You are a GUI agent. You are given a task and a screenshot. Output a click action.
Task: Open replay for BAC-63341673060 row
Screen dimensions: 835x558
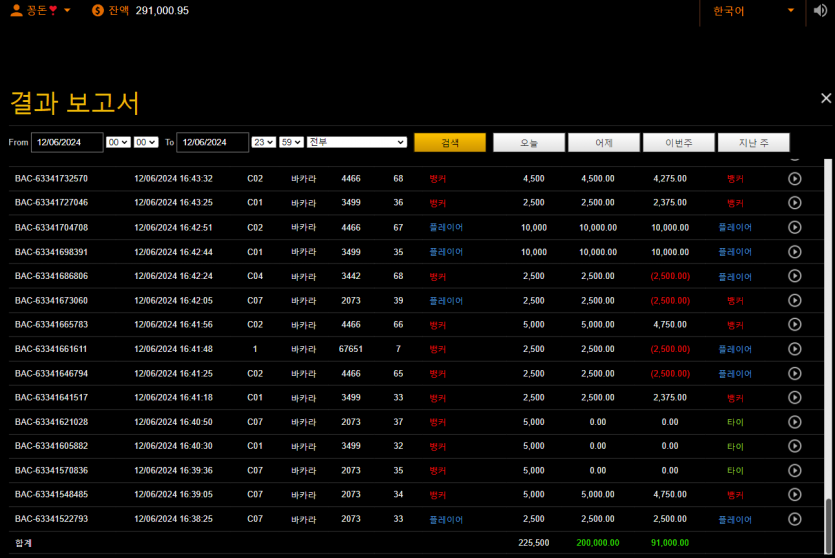coord(795,300)
